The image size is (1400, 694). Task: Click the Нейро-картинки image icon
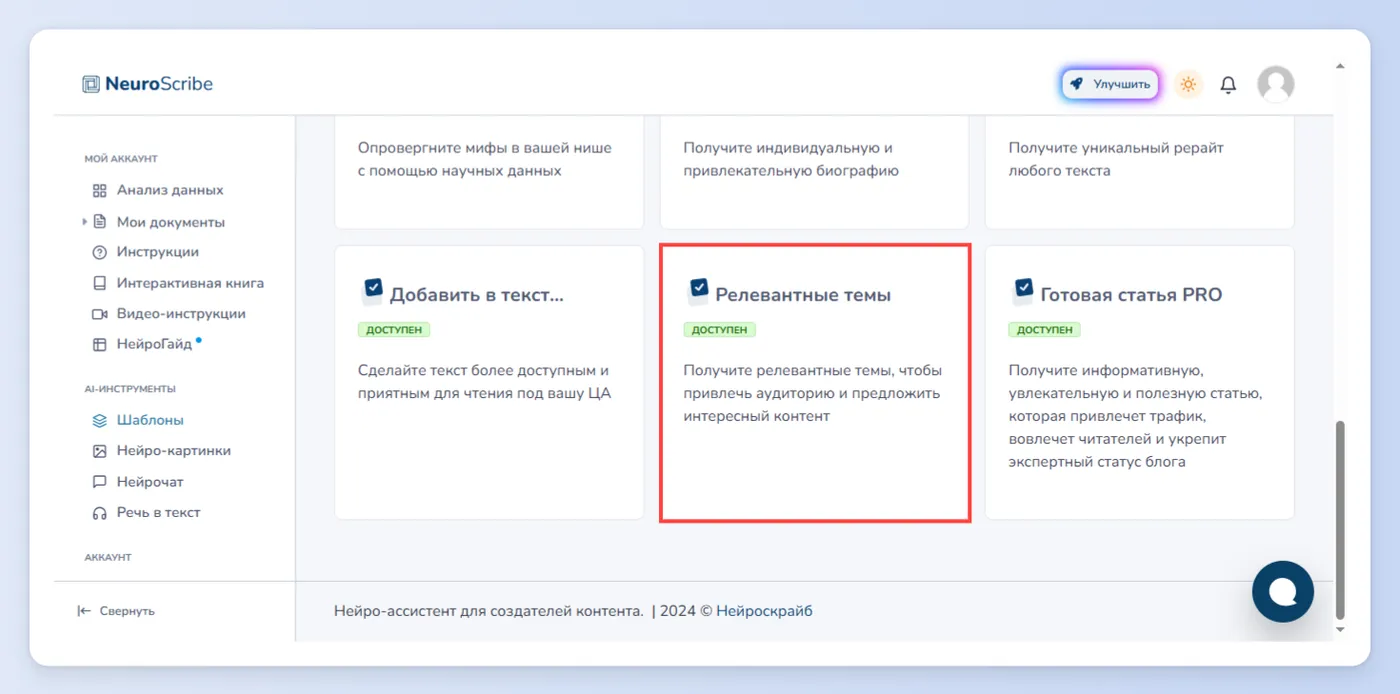click(x=99, y=451)
